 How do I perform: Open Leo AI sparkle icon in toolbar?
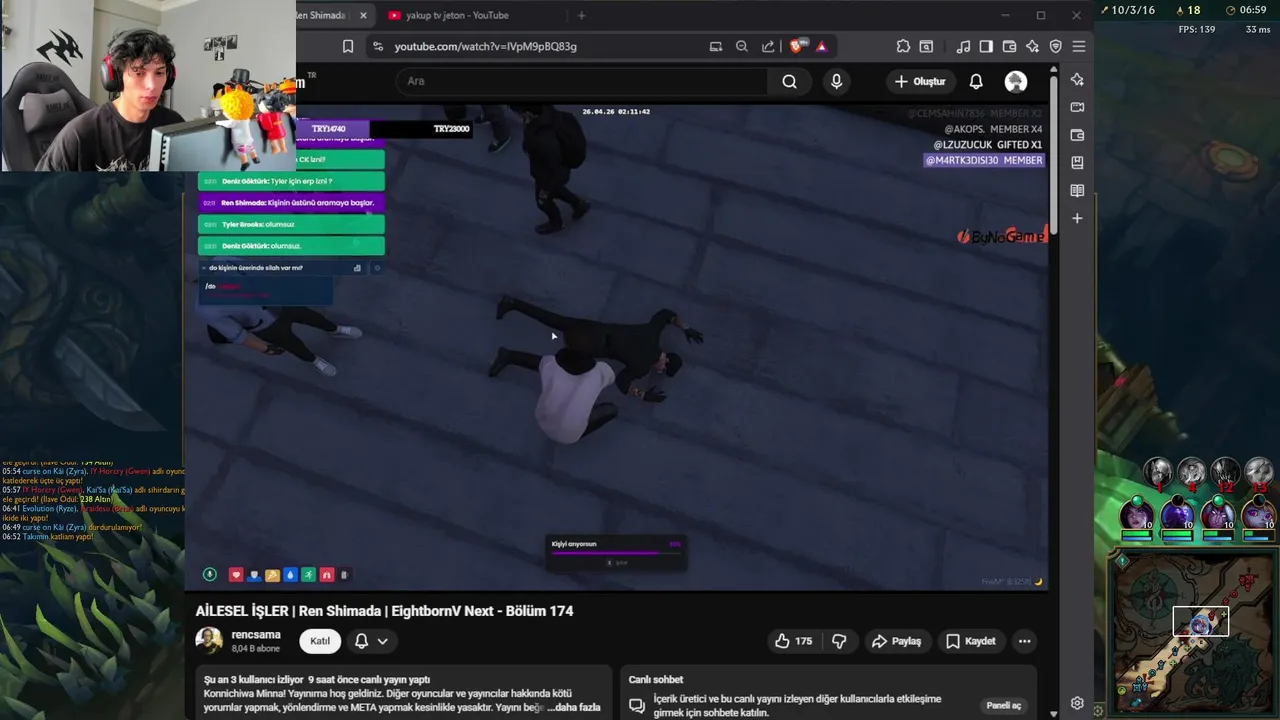(x=1032, y=46)
